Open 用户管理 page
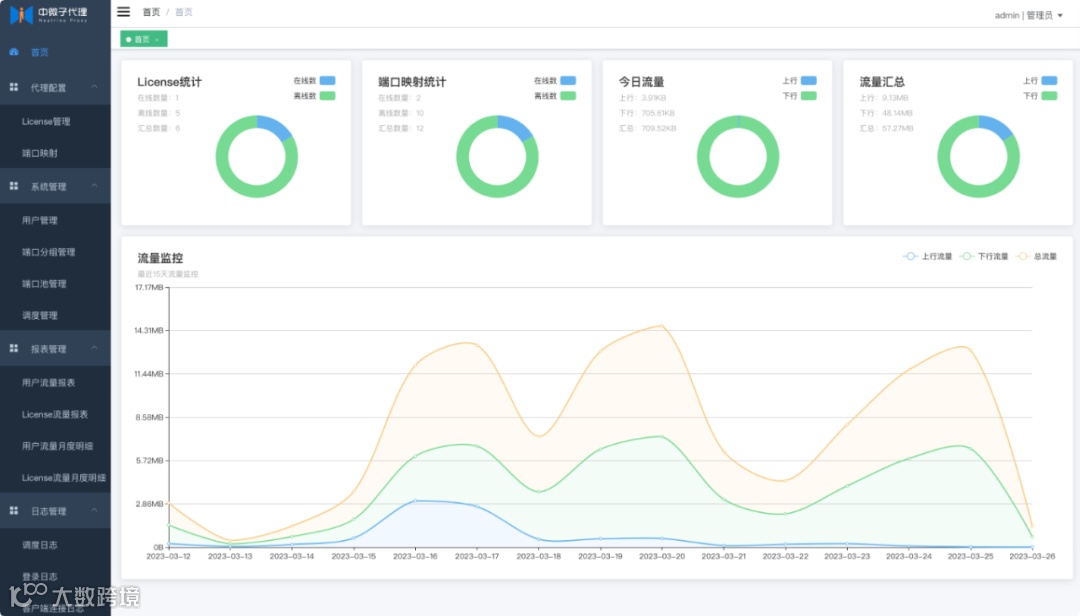Image resolution: width=1080 pixels, height=616 pixels. tap(55, 220)
